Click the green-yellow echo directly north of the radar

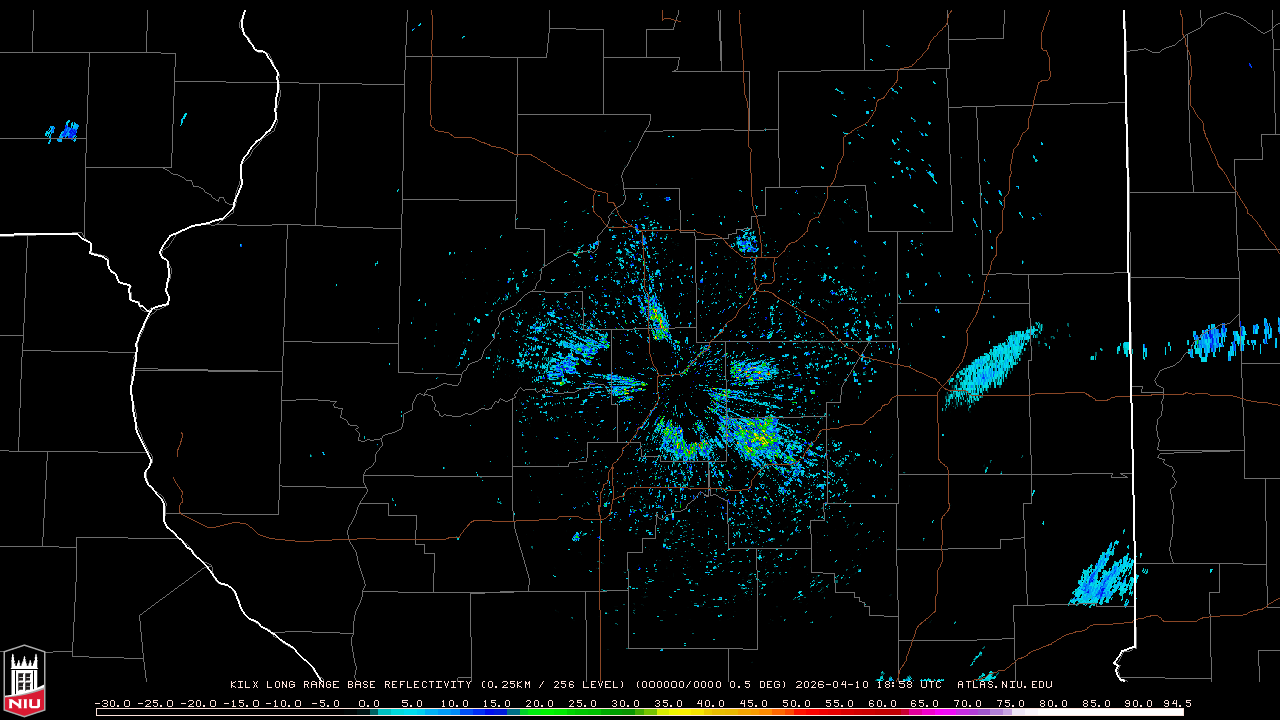657,318
